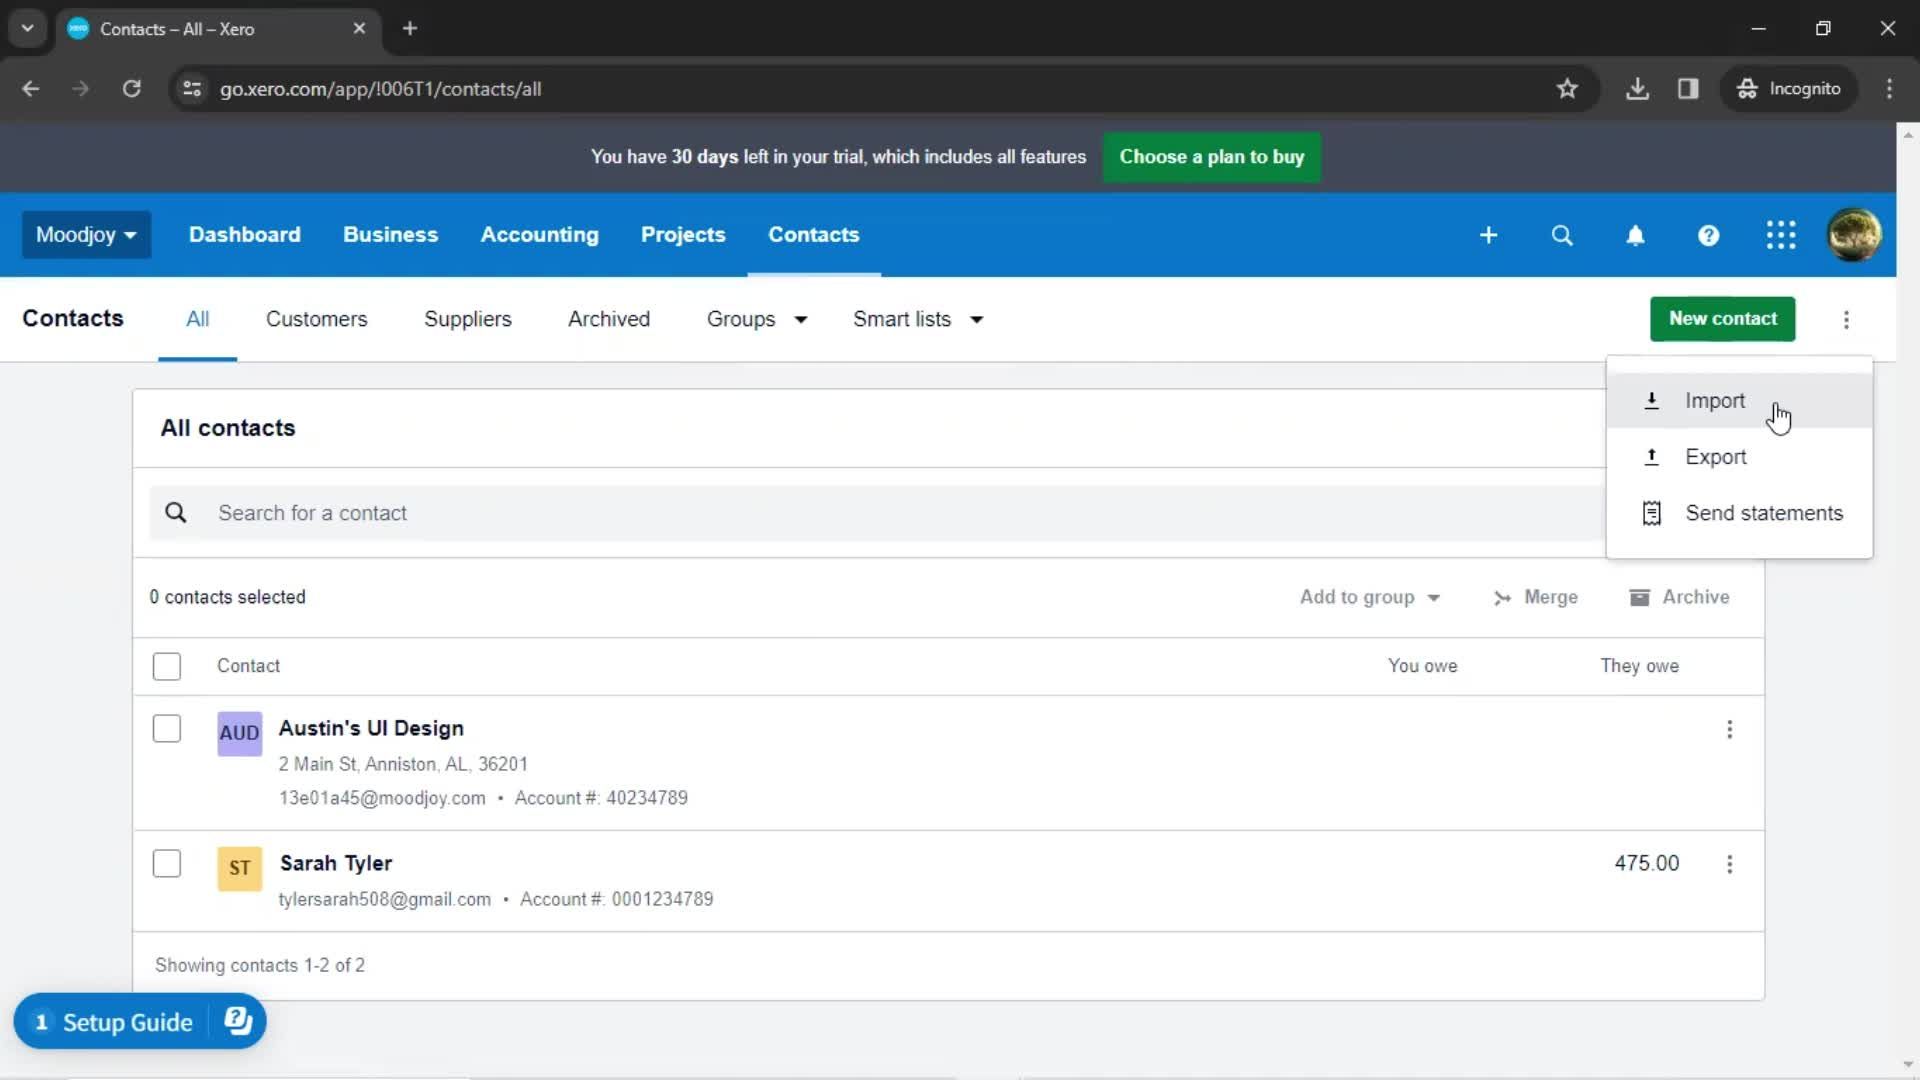This screenshot has height=1080, width=1920.
Task: Click the tylersarah508@gmail.com email text
Action: (384, 900)
